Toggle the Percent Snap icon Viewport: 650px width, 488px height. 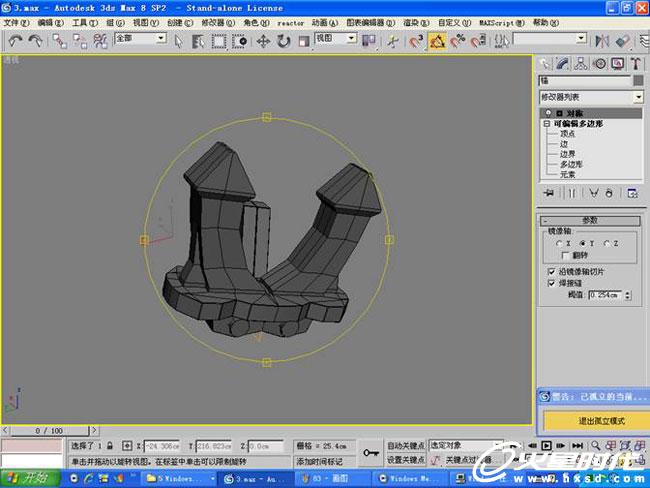point(457,41)
